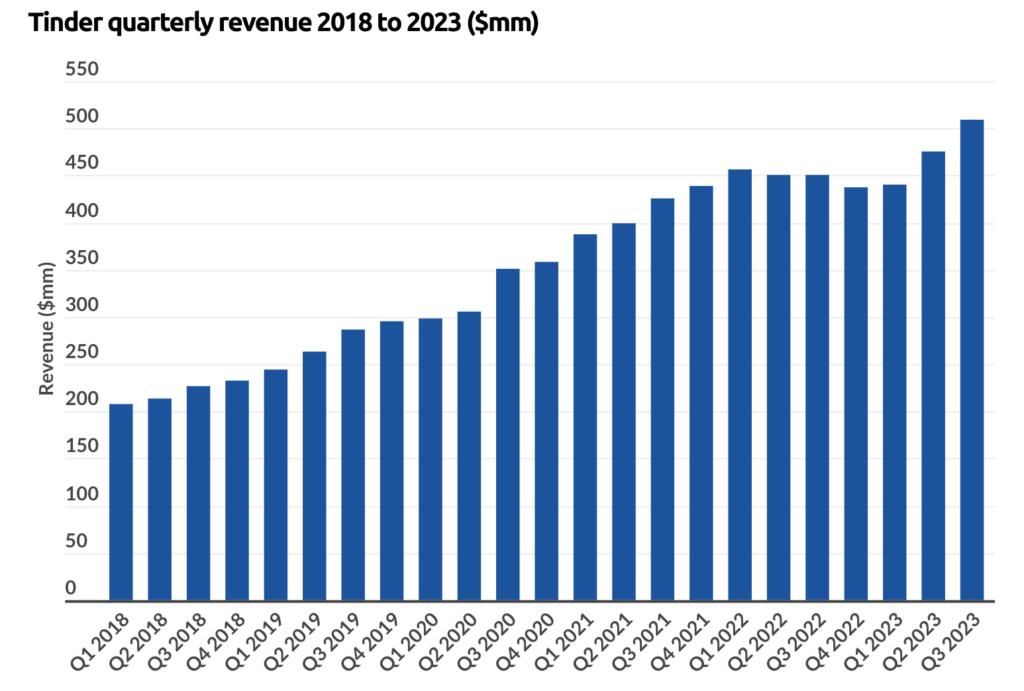Click the Q3 2022 revenue bar
Viewport: 1024px width, 691px height.
pyautogui.click(x=818, y=388)
